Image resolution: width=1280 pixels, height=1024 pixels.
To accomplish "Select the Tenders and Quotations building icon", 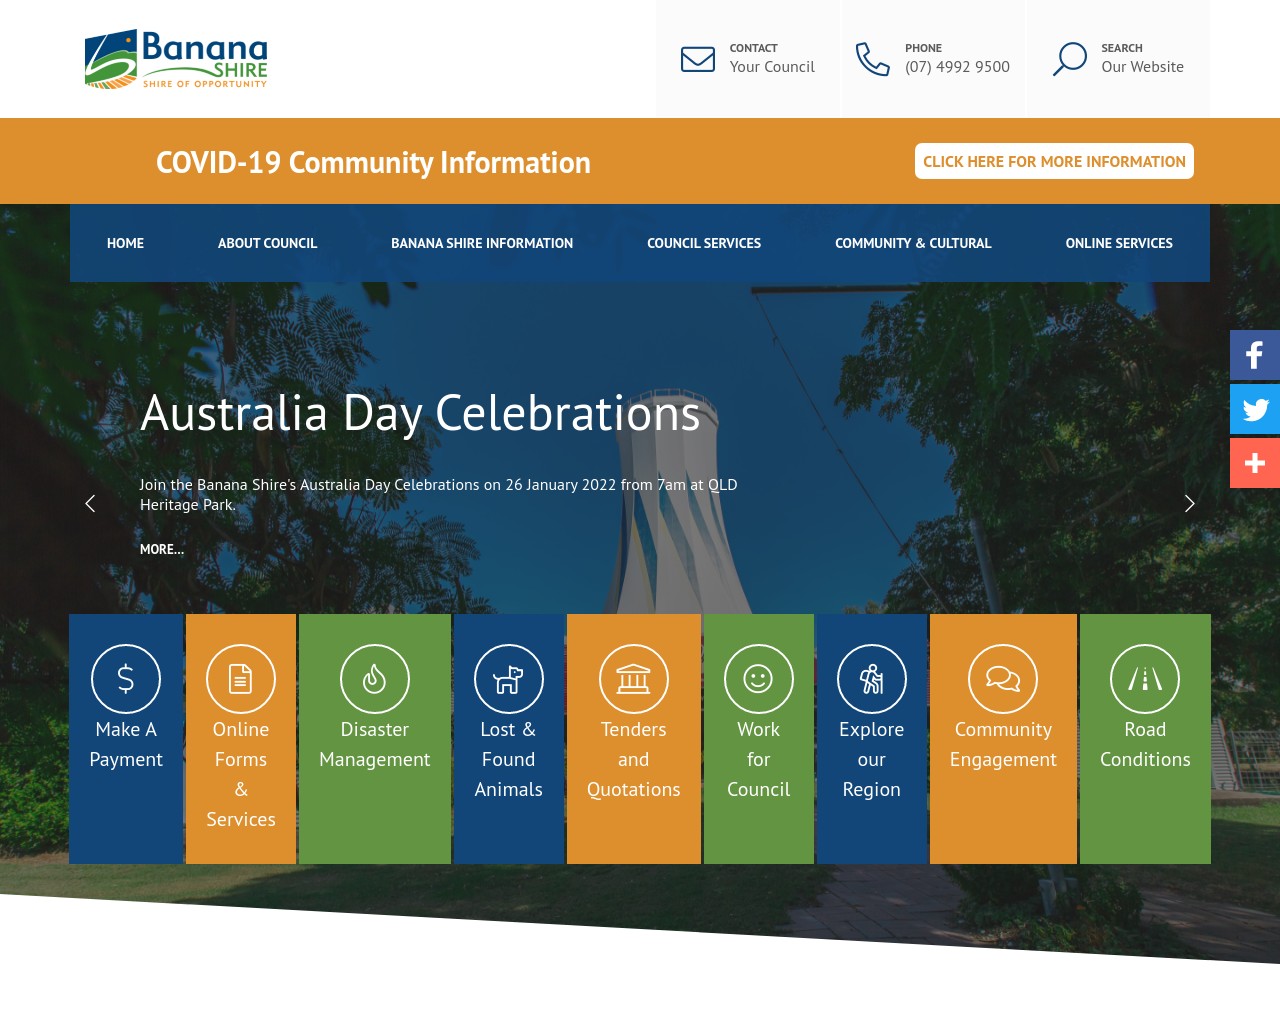I will click(633, 678).
